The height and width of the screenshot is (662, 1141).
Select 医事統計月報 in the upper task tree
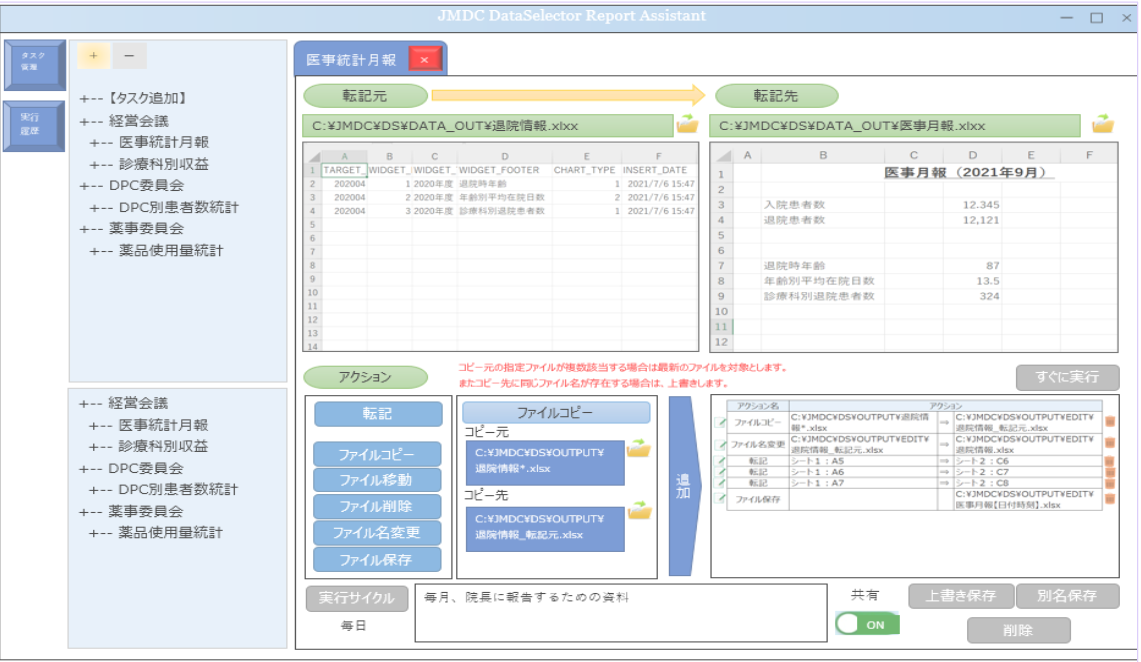pos(149,143)
